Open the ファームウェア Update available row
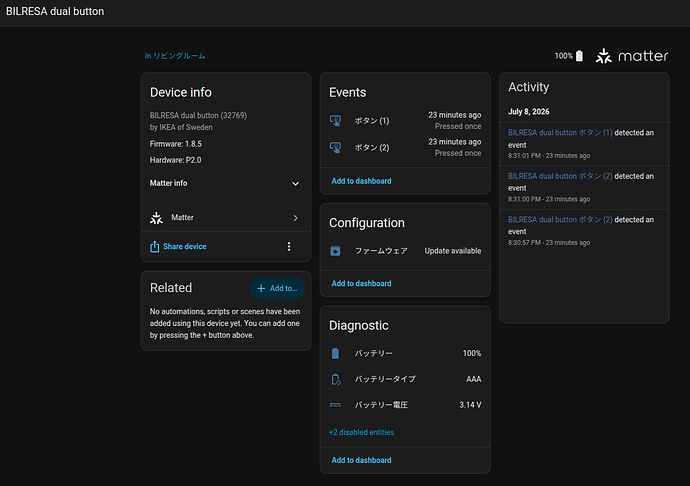 tap(405, 251)
